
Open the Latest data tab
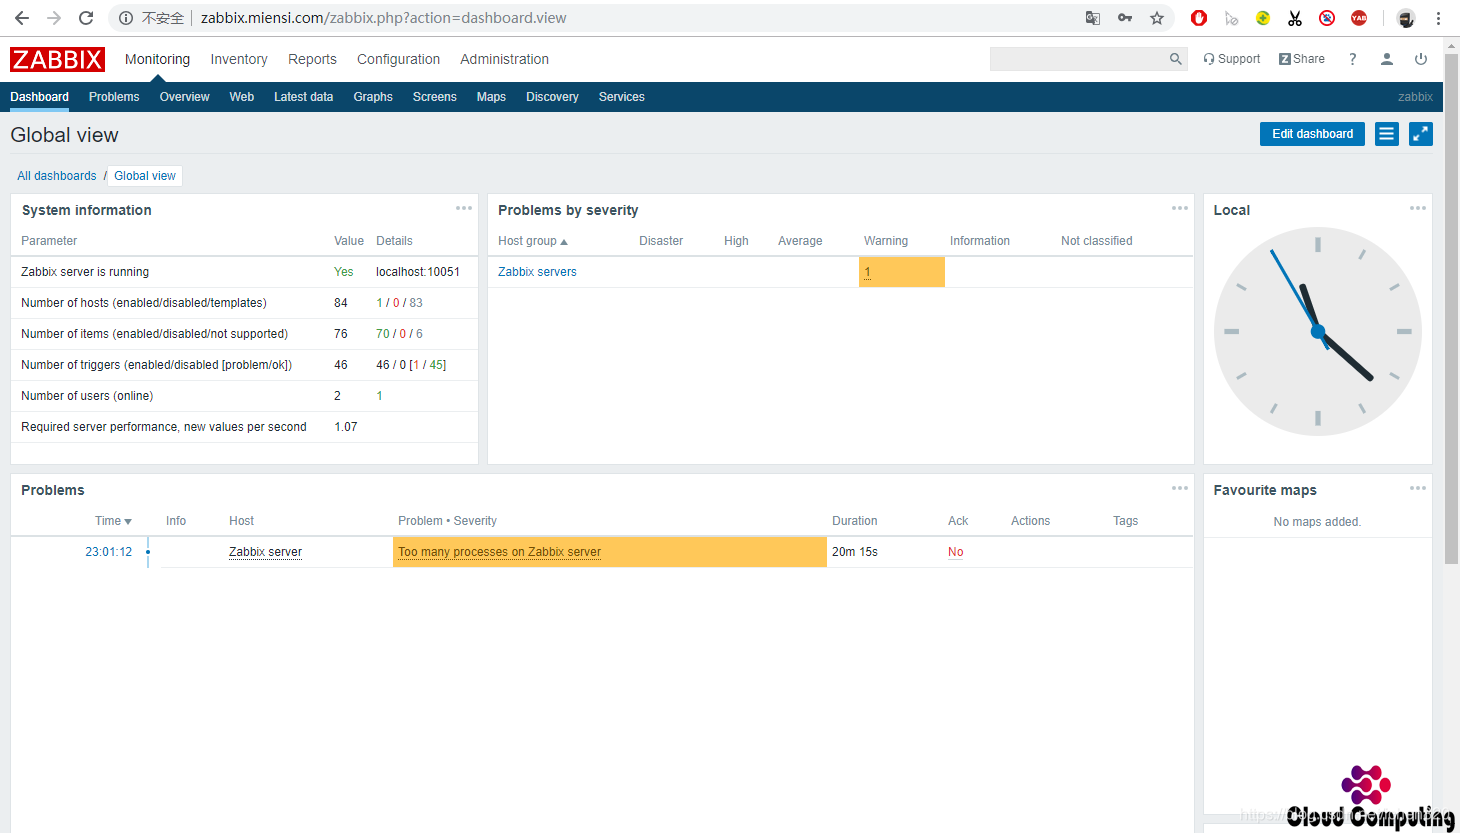click(x=303, y=97)
